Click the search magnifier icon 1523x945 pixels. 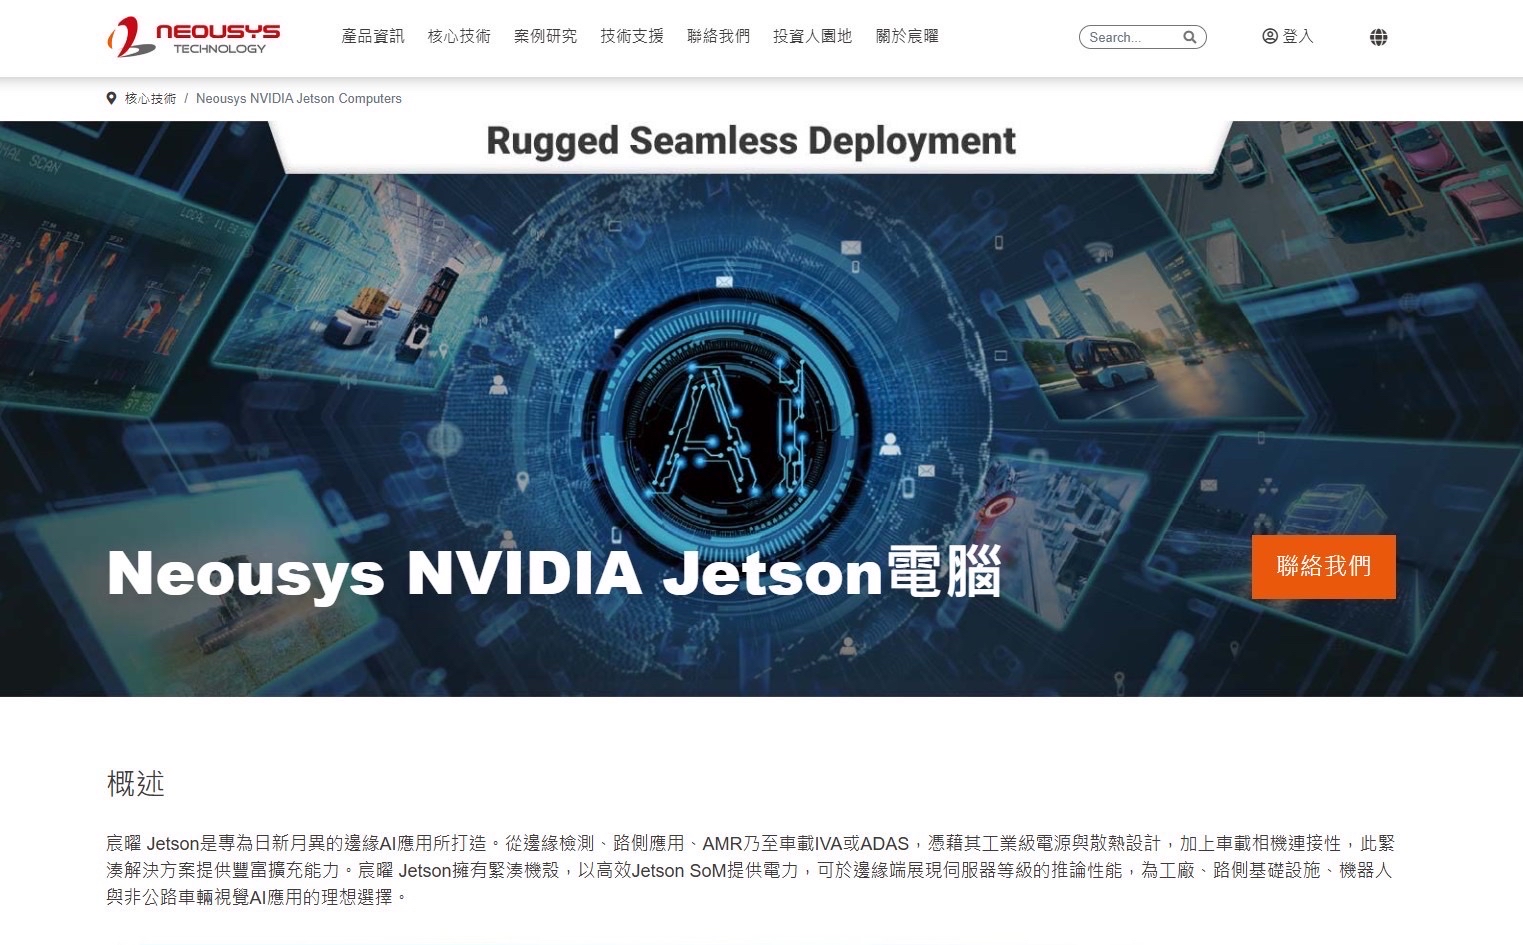click(x=1189, y=37)
